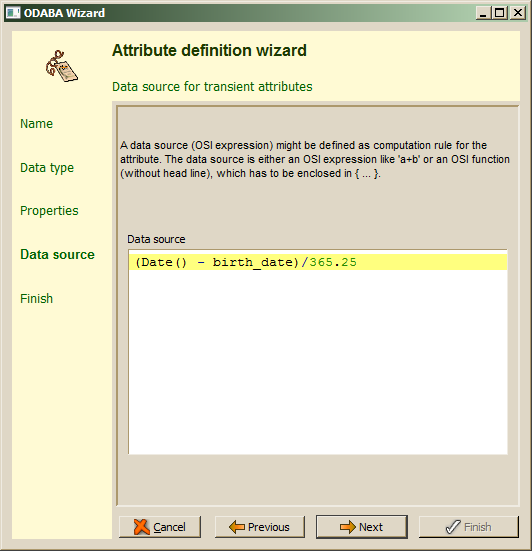Click the attribute tag wizard icon
This screenshot has height=551, width=532.
[61, 66]
